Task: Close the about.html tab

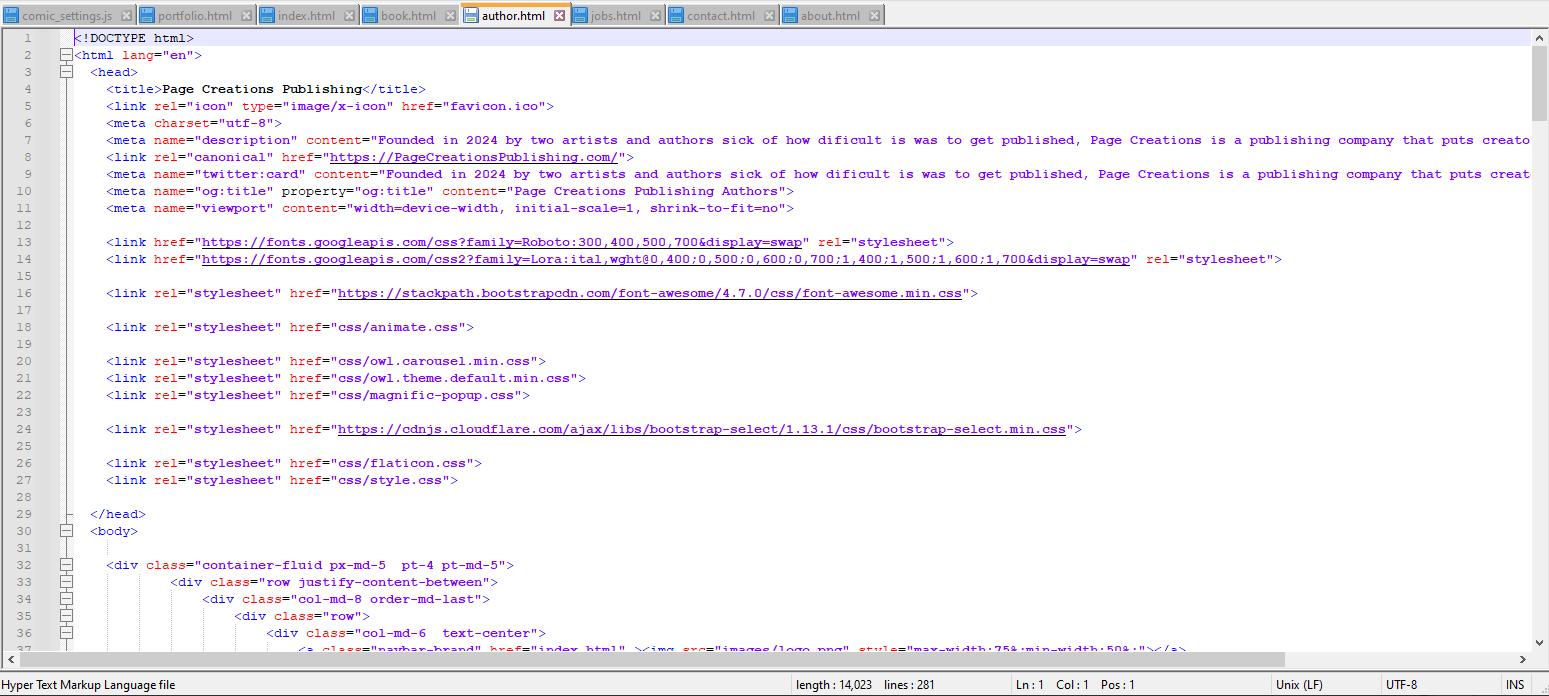Action: (874, 16)
